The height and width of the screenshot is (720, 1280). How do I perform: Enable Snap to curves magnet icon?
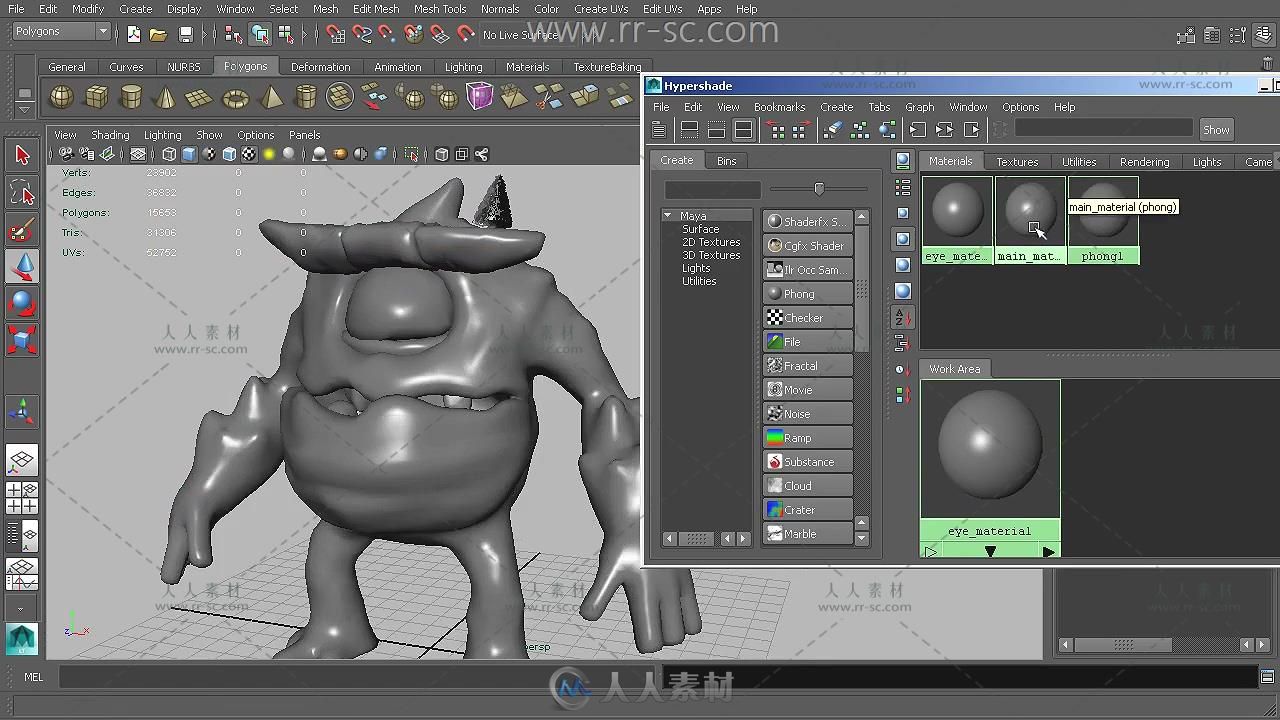coord(362,34)
